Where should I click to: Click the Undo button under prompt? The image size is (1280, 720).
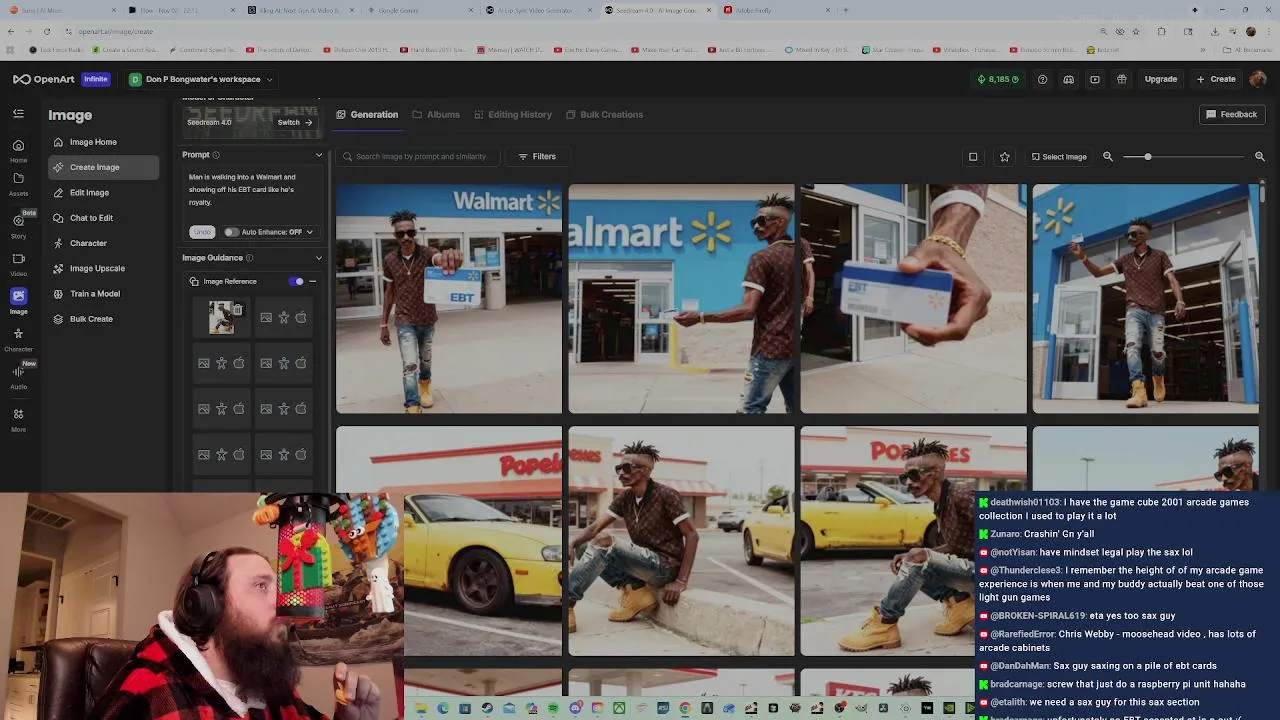(x=202, y=232)
